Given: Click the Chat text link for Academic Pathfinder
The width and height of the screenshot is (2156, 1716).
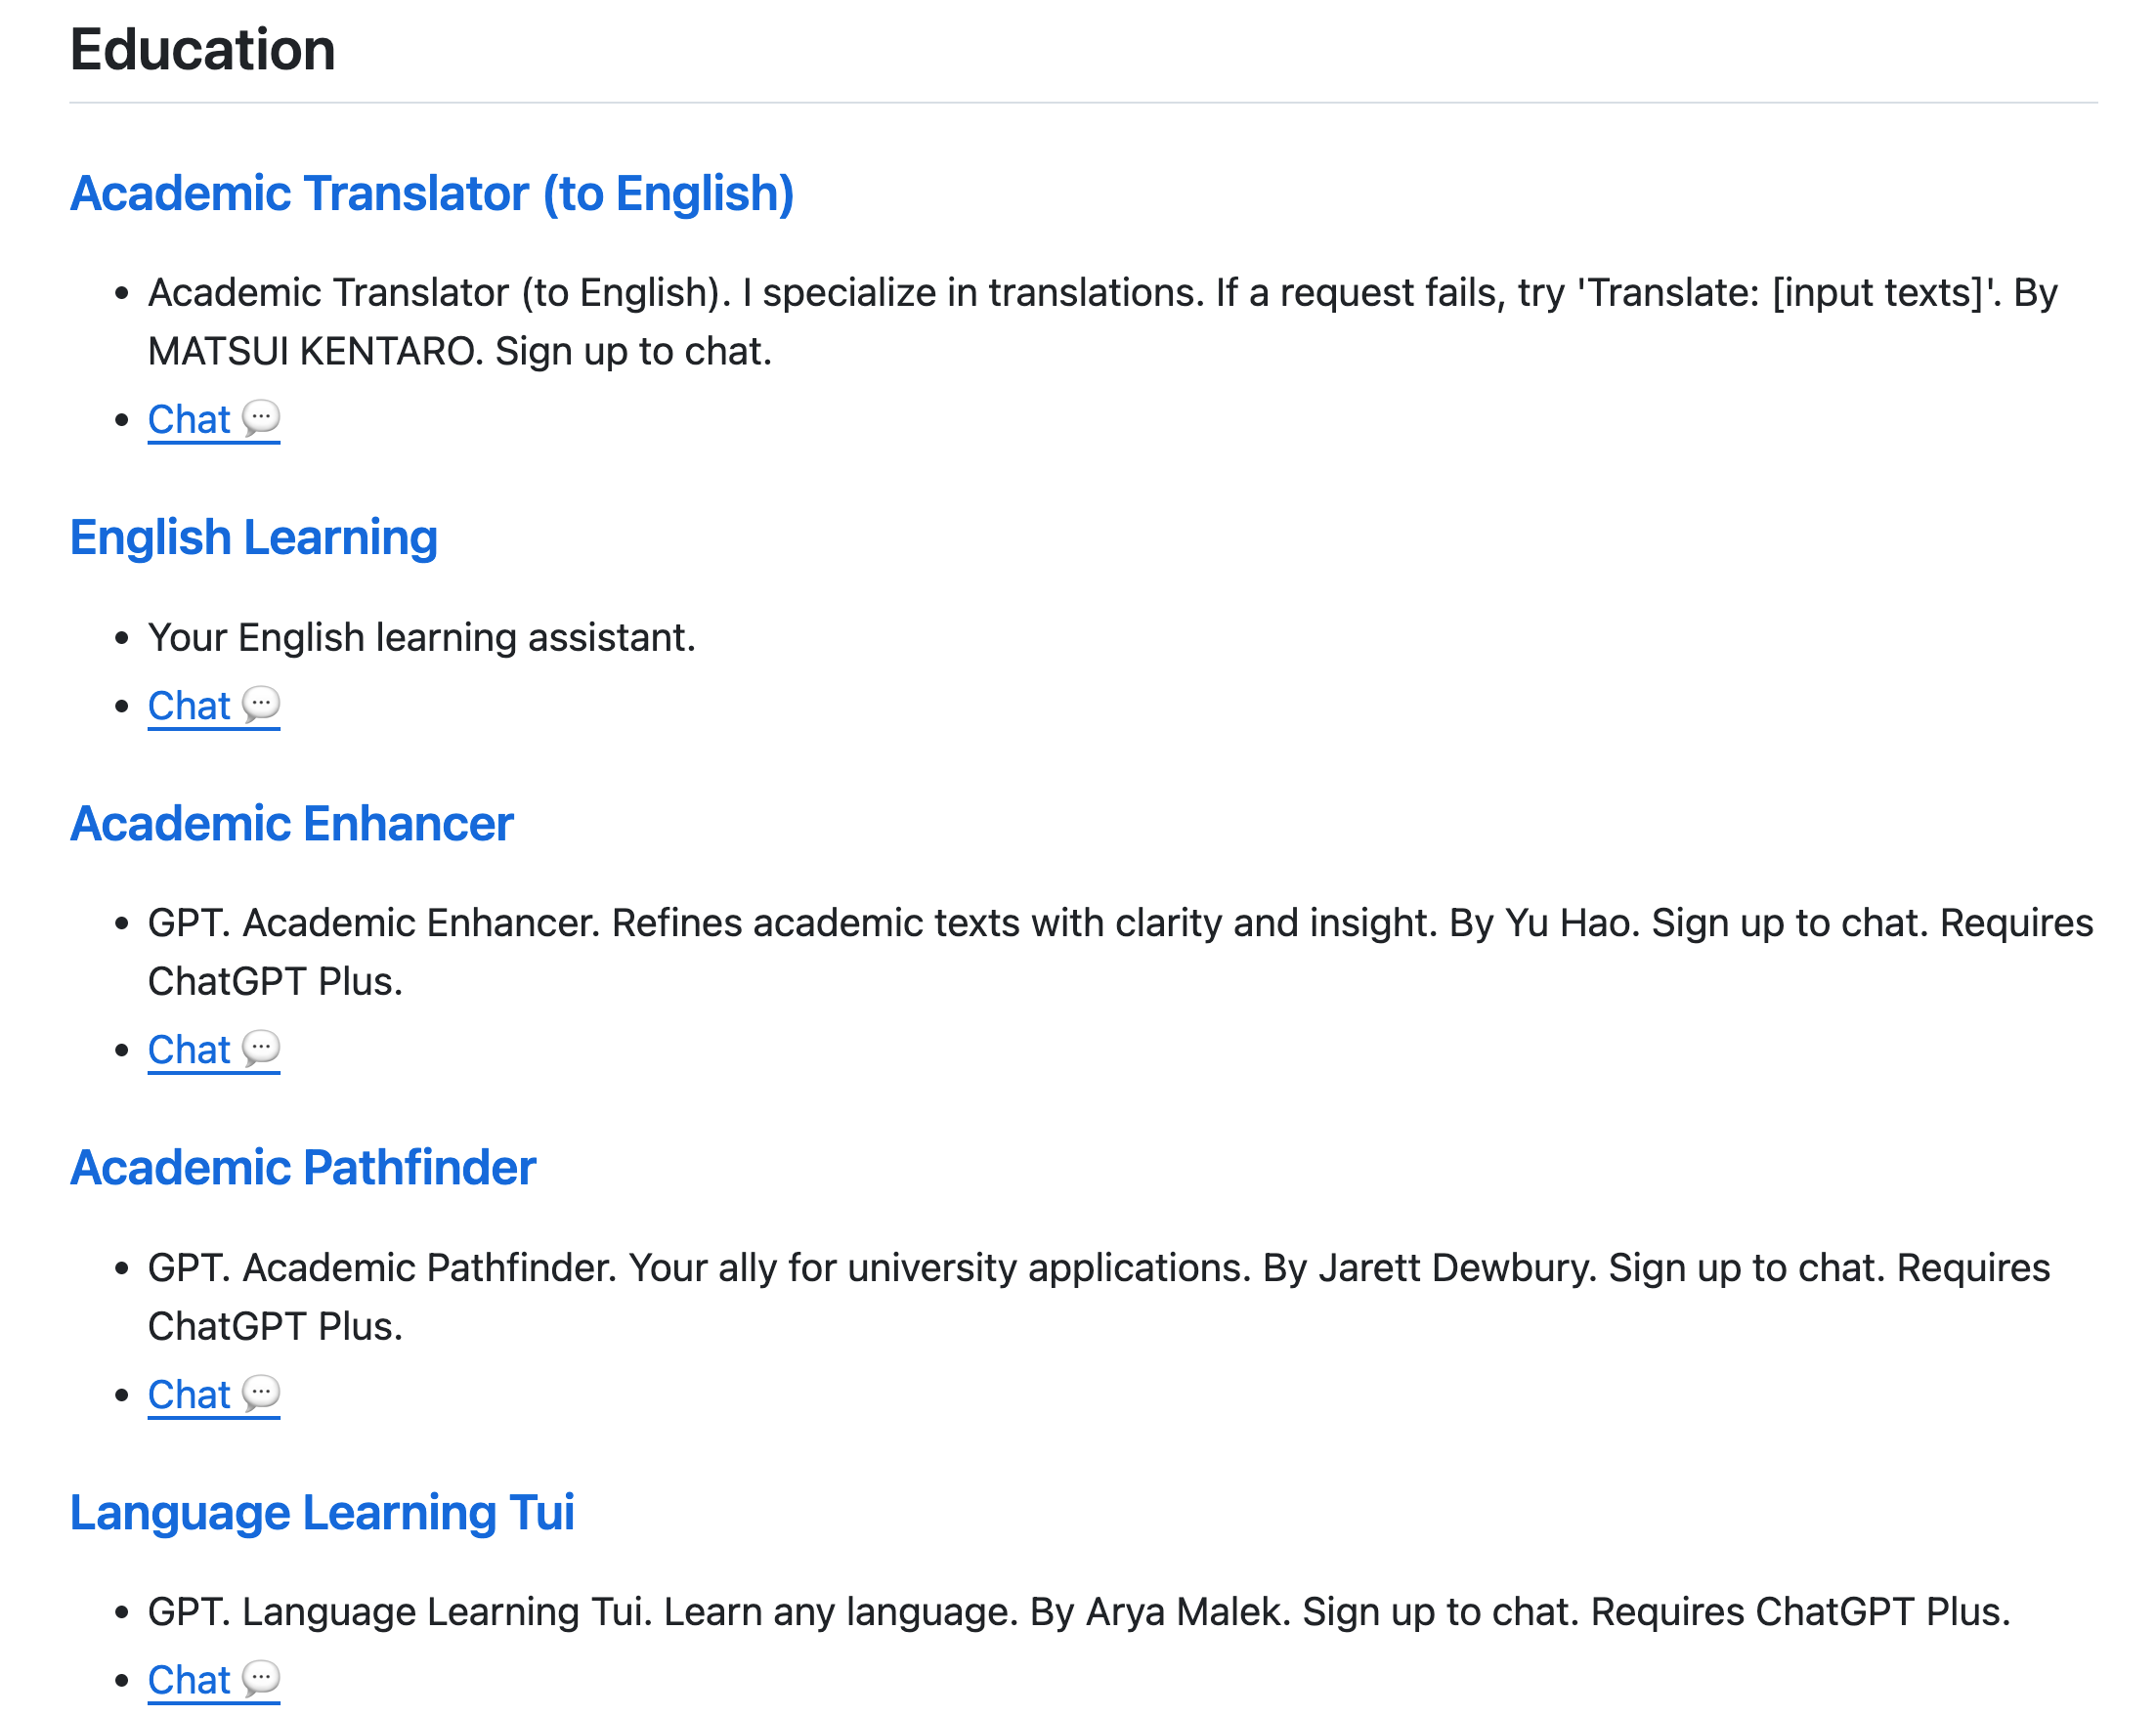Looking at the screenshot, I should (189, 1395).
